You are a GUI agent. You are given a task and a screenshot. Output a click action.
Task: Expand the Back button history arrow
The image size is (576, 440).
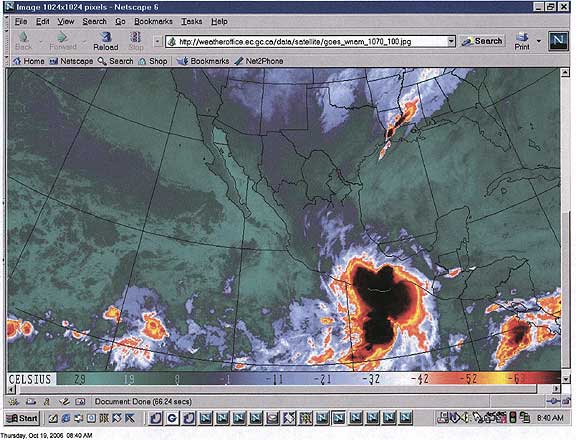point(41,41)
